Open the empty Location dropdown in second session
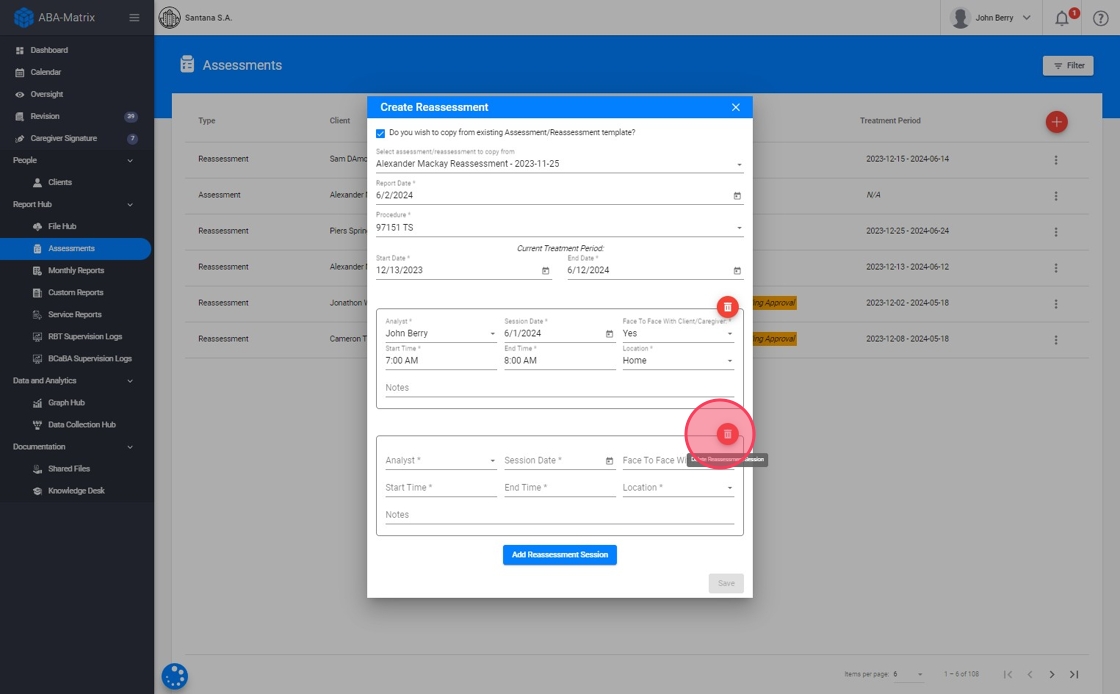 pyautogui.click(x=678, y=488)
